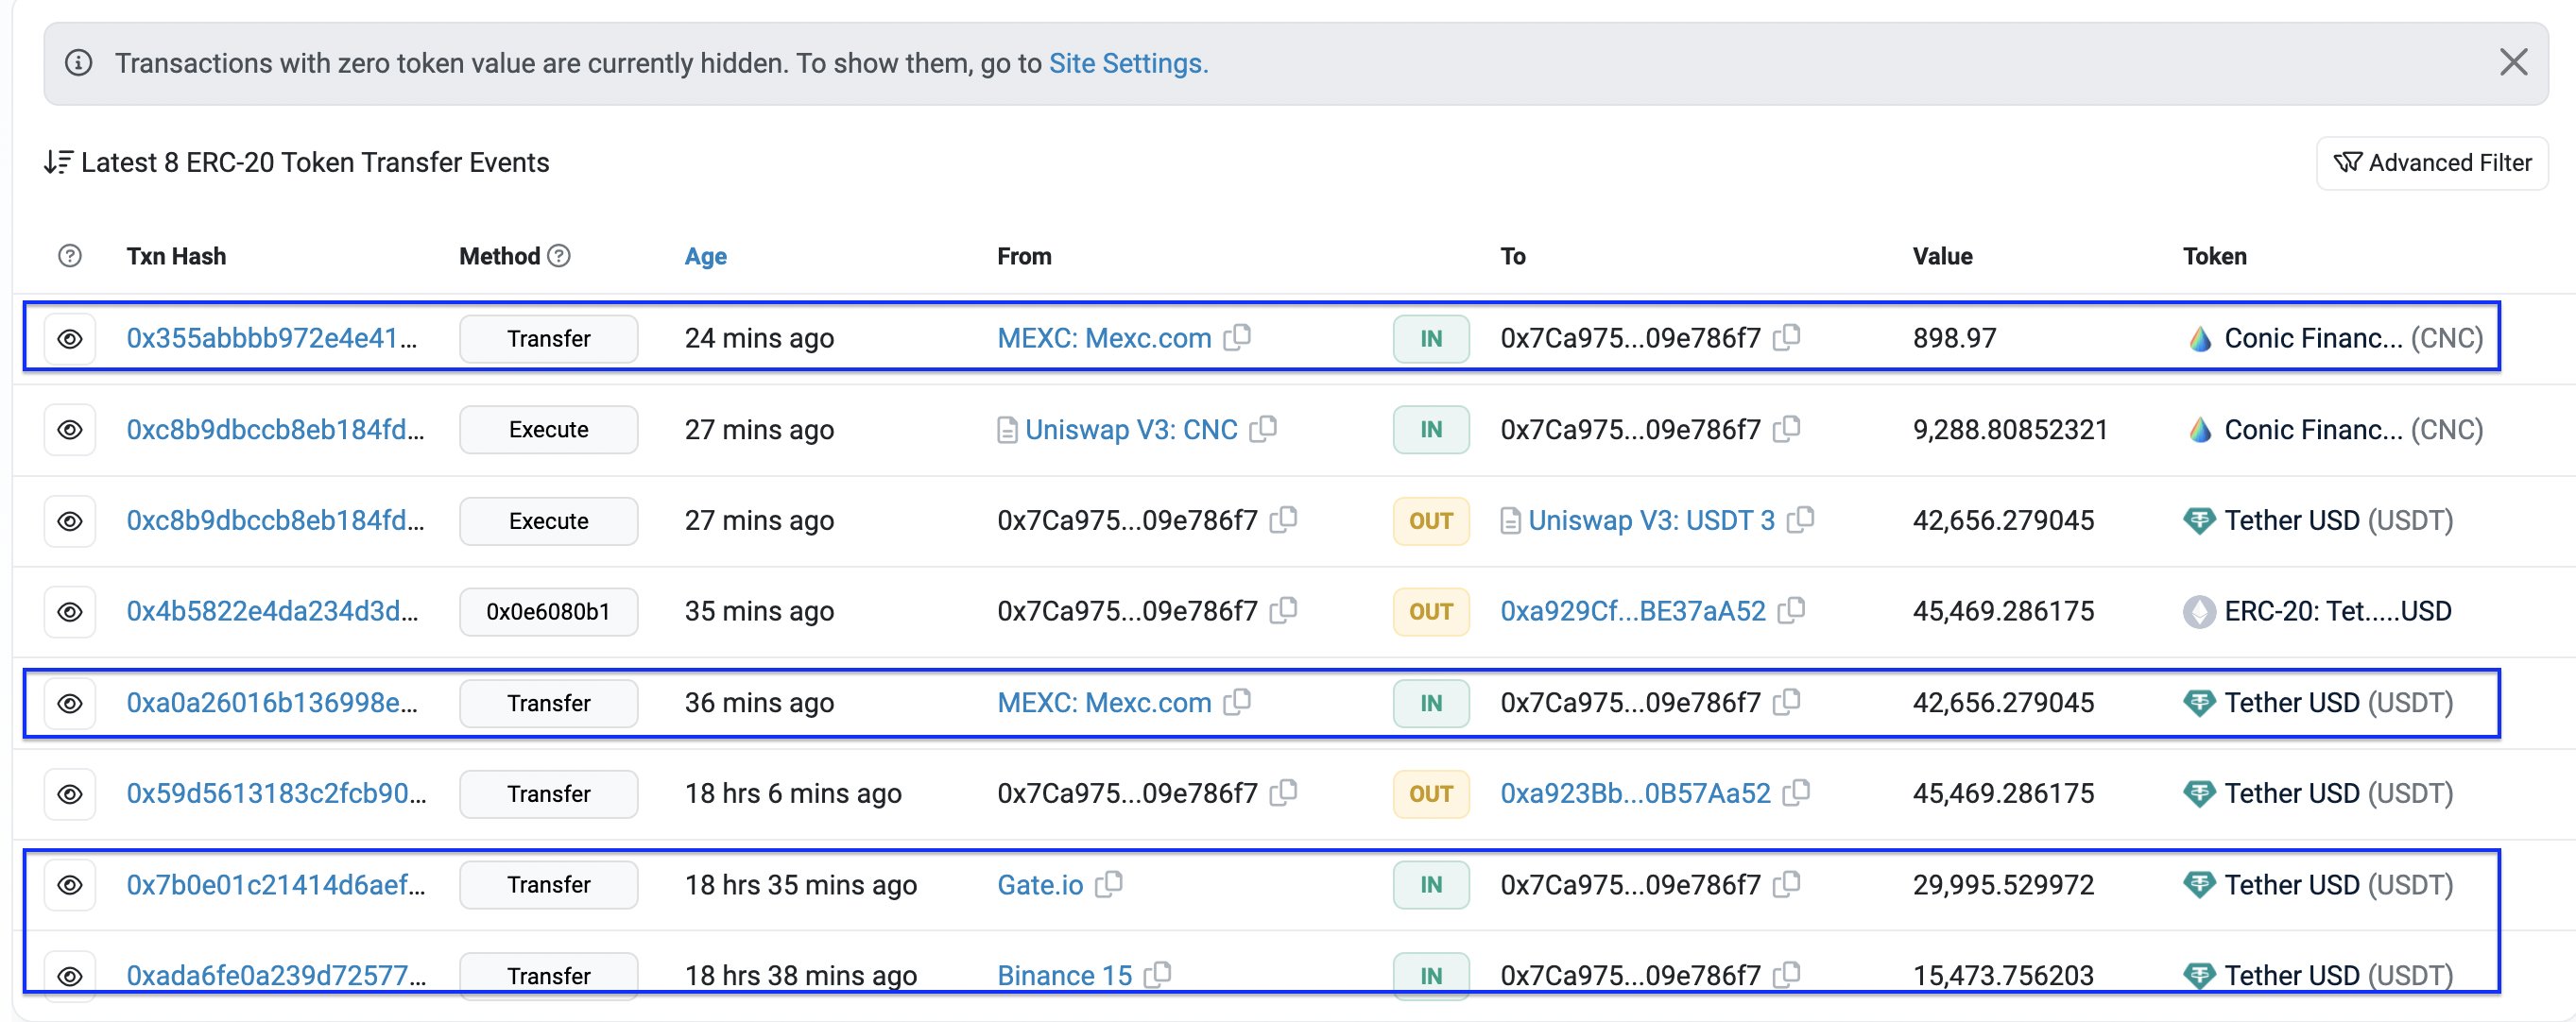
Task: Copy the MEXC: Mexc.com address on the first row
Action: (x=1240, y=338)
